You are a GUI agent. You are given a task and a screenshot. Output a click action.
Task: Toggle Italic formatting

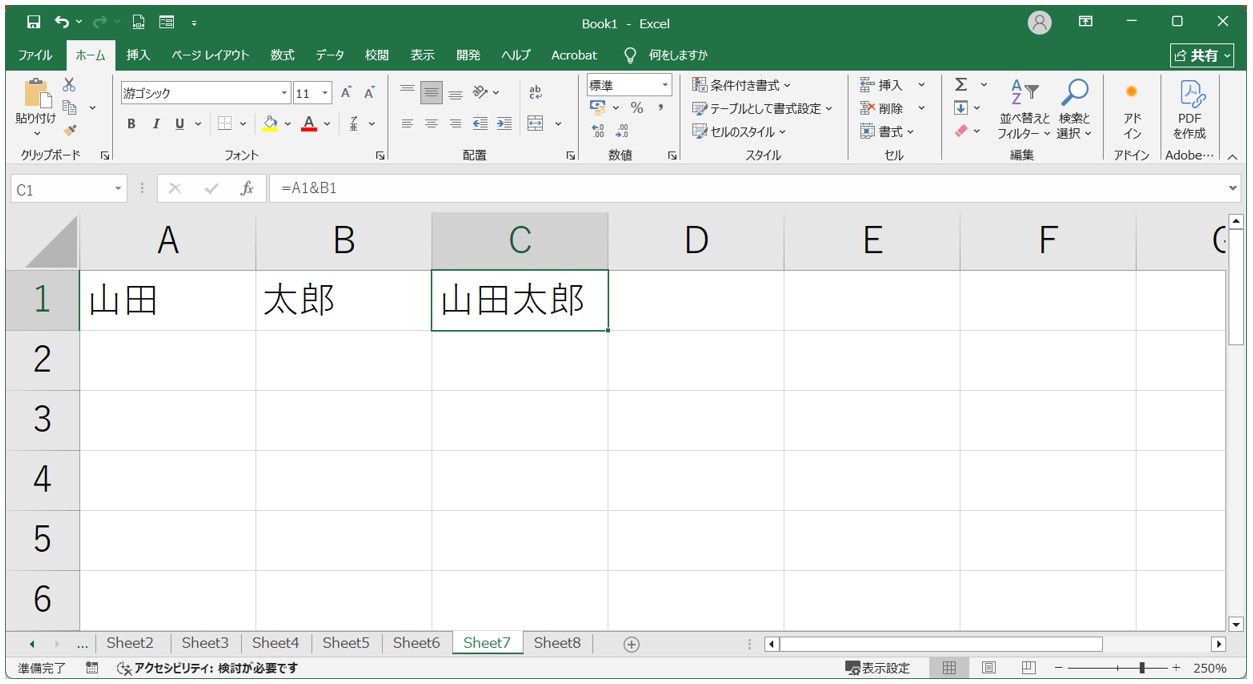pyautogui.click(x=156, y=124)
